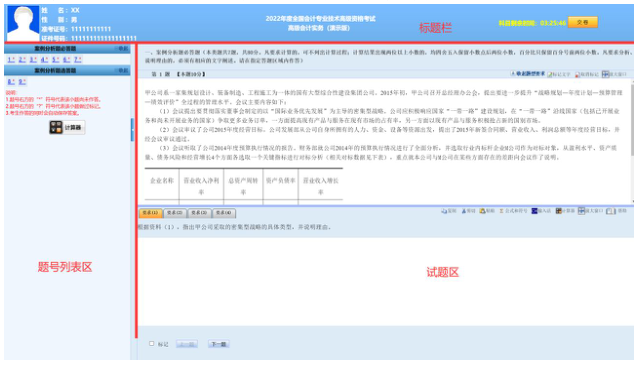
Task: Switch to the 要求(4) tab
Action: click(224, 213)
